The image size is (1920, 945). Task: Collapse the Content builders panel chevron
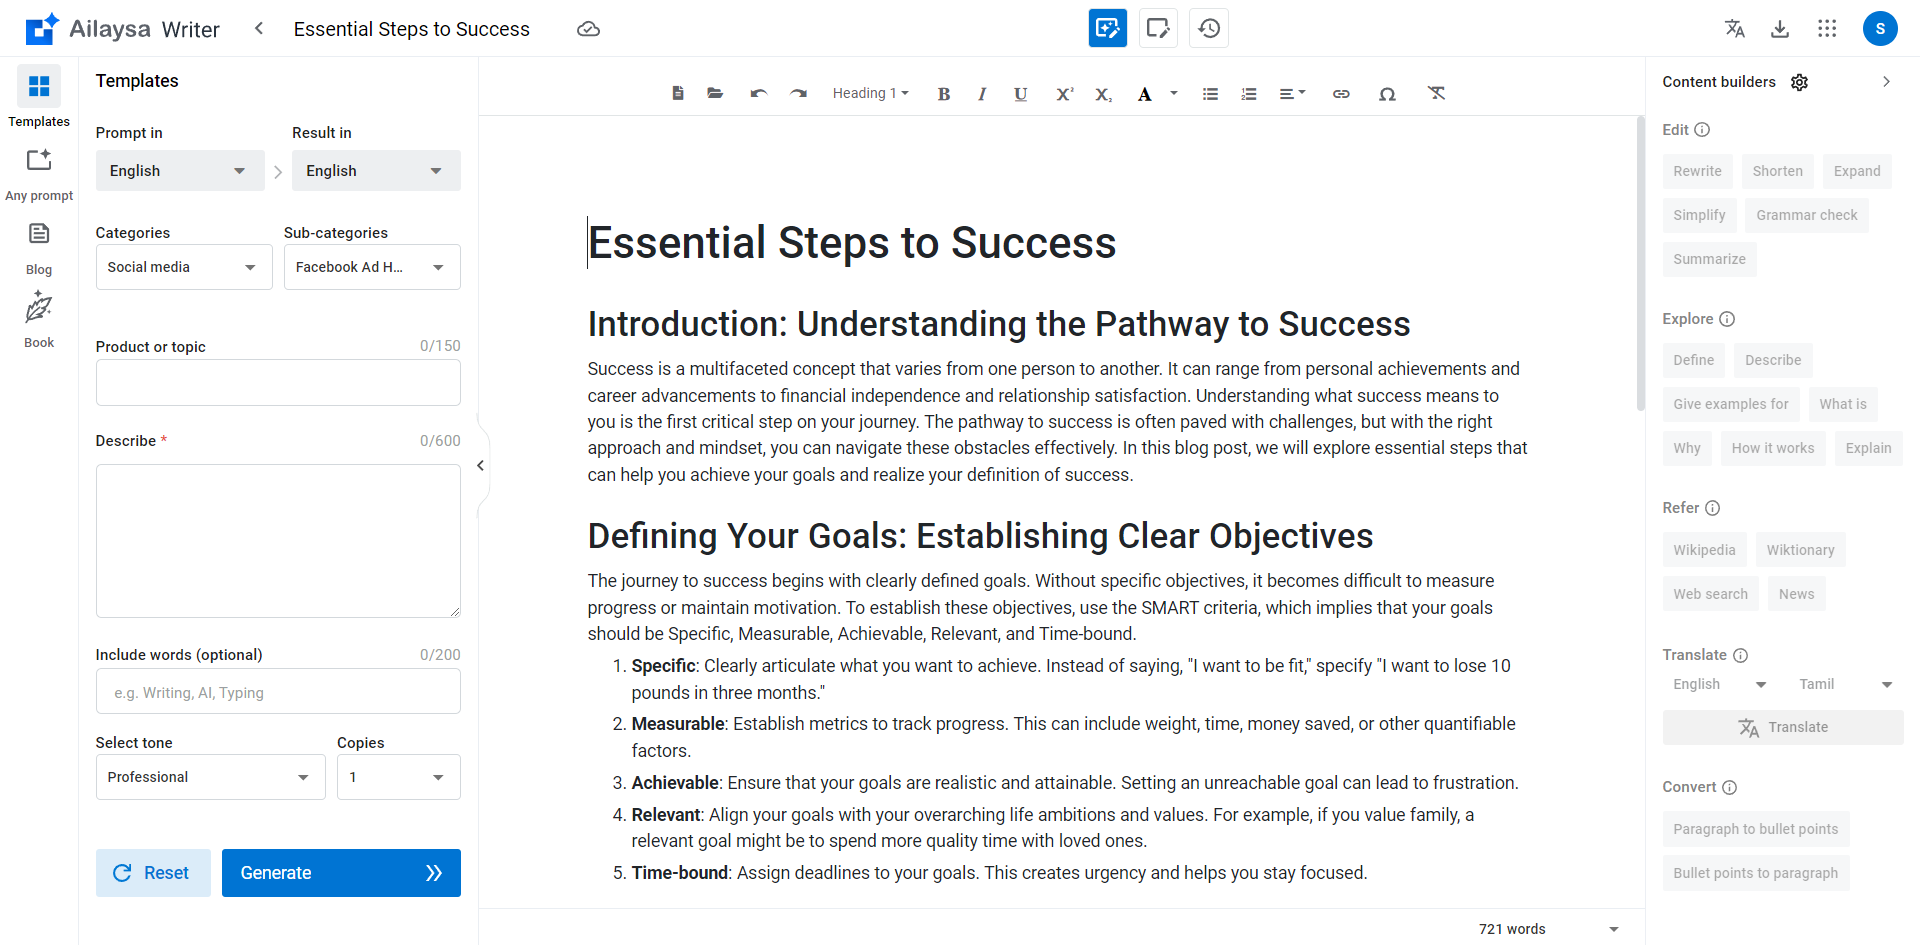click(1886, 82)
